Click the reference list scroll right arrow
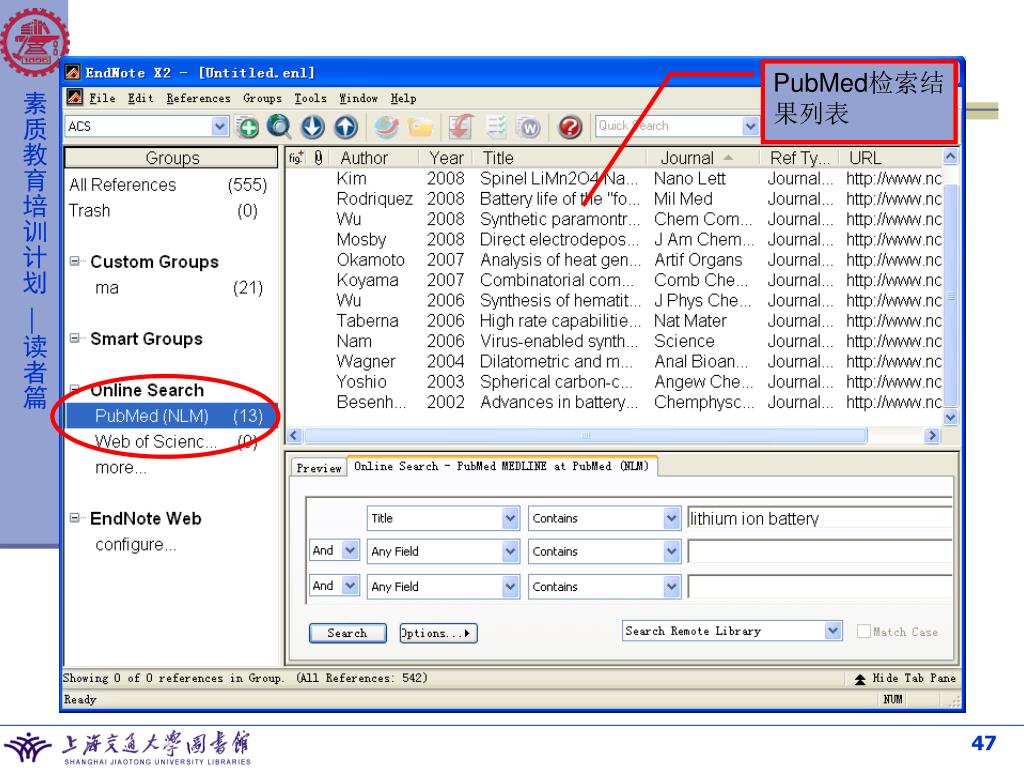The height and width of the screenshot is (768, 1024). (932, 436)
